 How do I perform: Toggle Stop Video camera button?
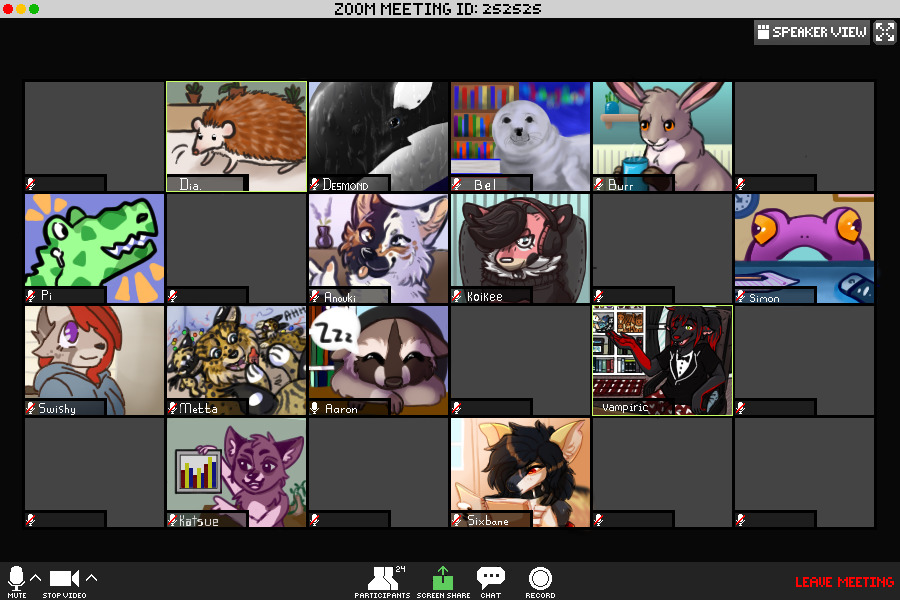coord(64,578)
